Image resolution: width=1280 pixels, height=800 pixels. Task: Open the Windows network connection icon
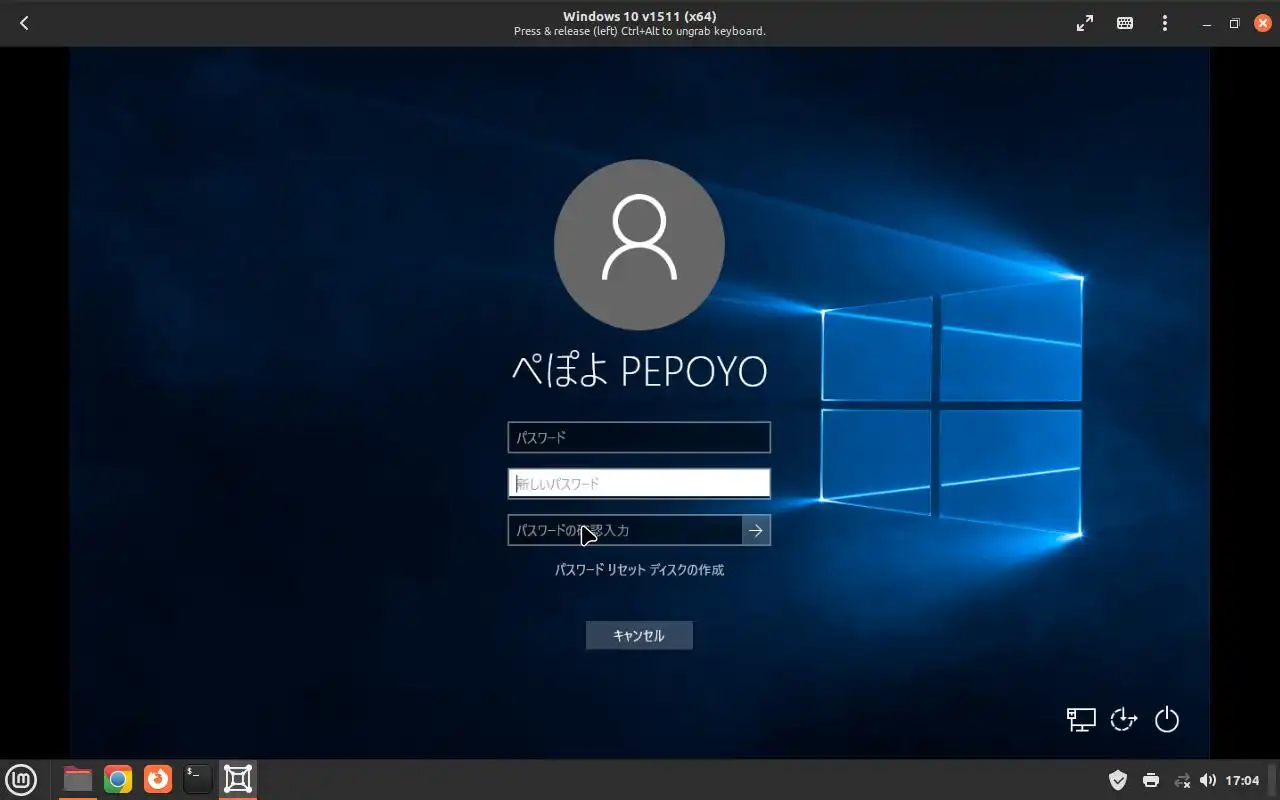point(1081,719)
